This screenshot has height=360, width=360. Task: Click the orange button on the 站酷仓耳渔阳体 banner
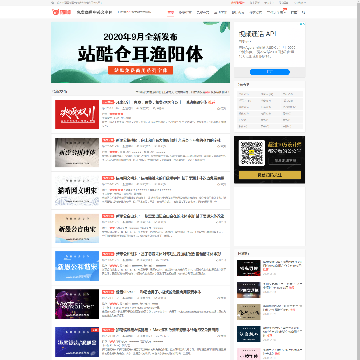pos(140,70)
